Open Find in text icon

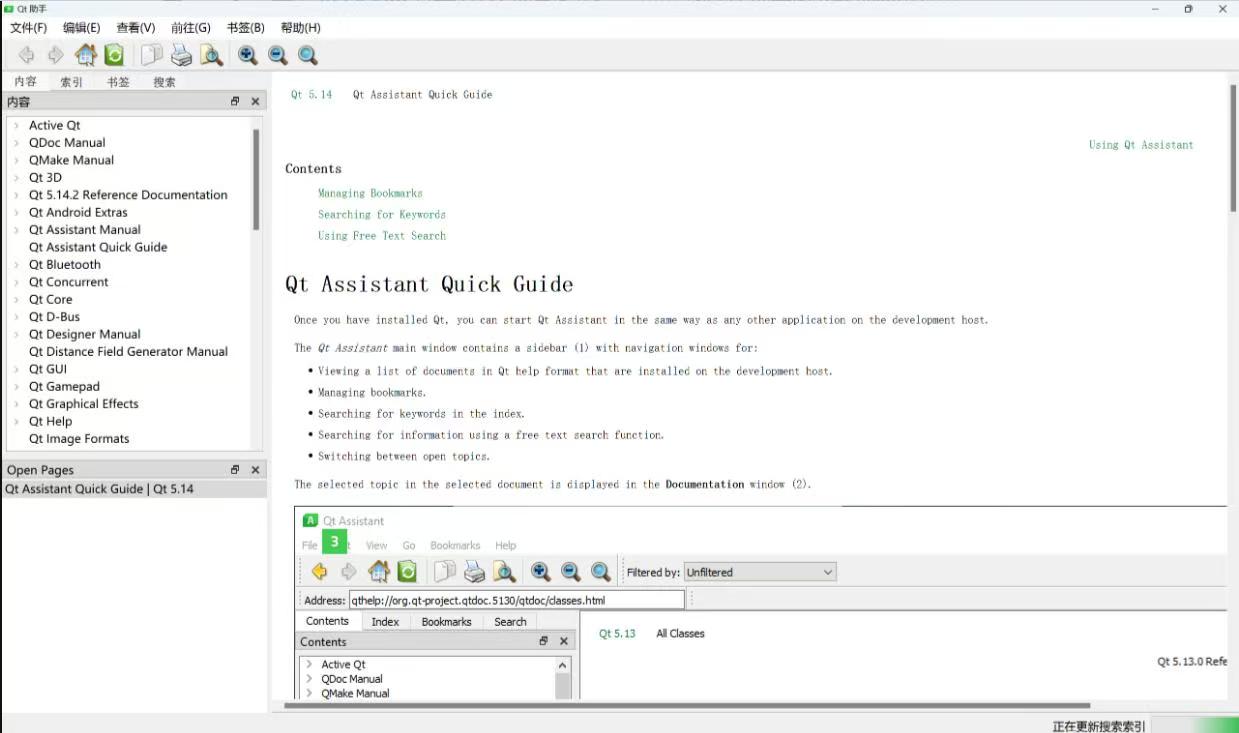click(211, 55)
